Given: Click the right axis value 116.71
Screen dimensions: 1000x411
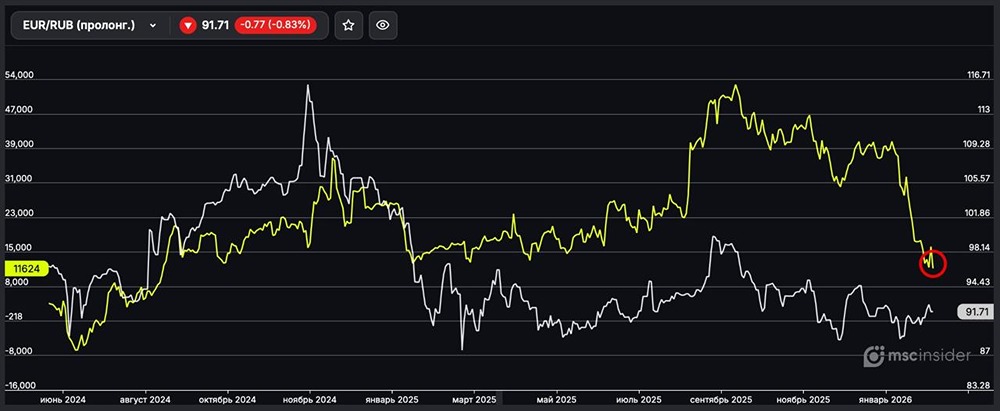Looking at the screenshot, I should tap(979, 75).
